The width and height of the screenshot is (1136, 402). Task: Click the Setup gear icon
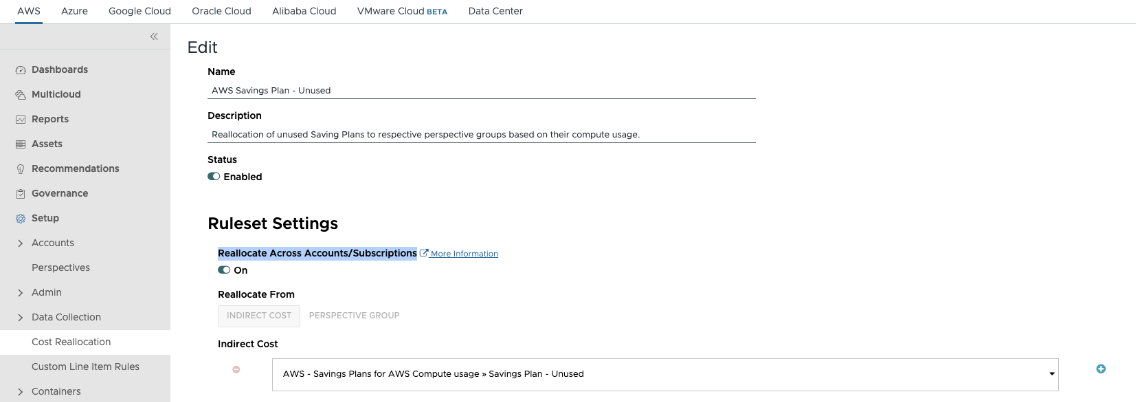coord(20,218)
